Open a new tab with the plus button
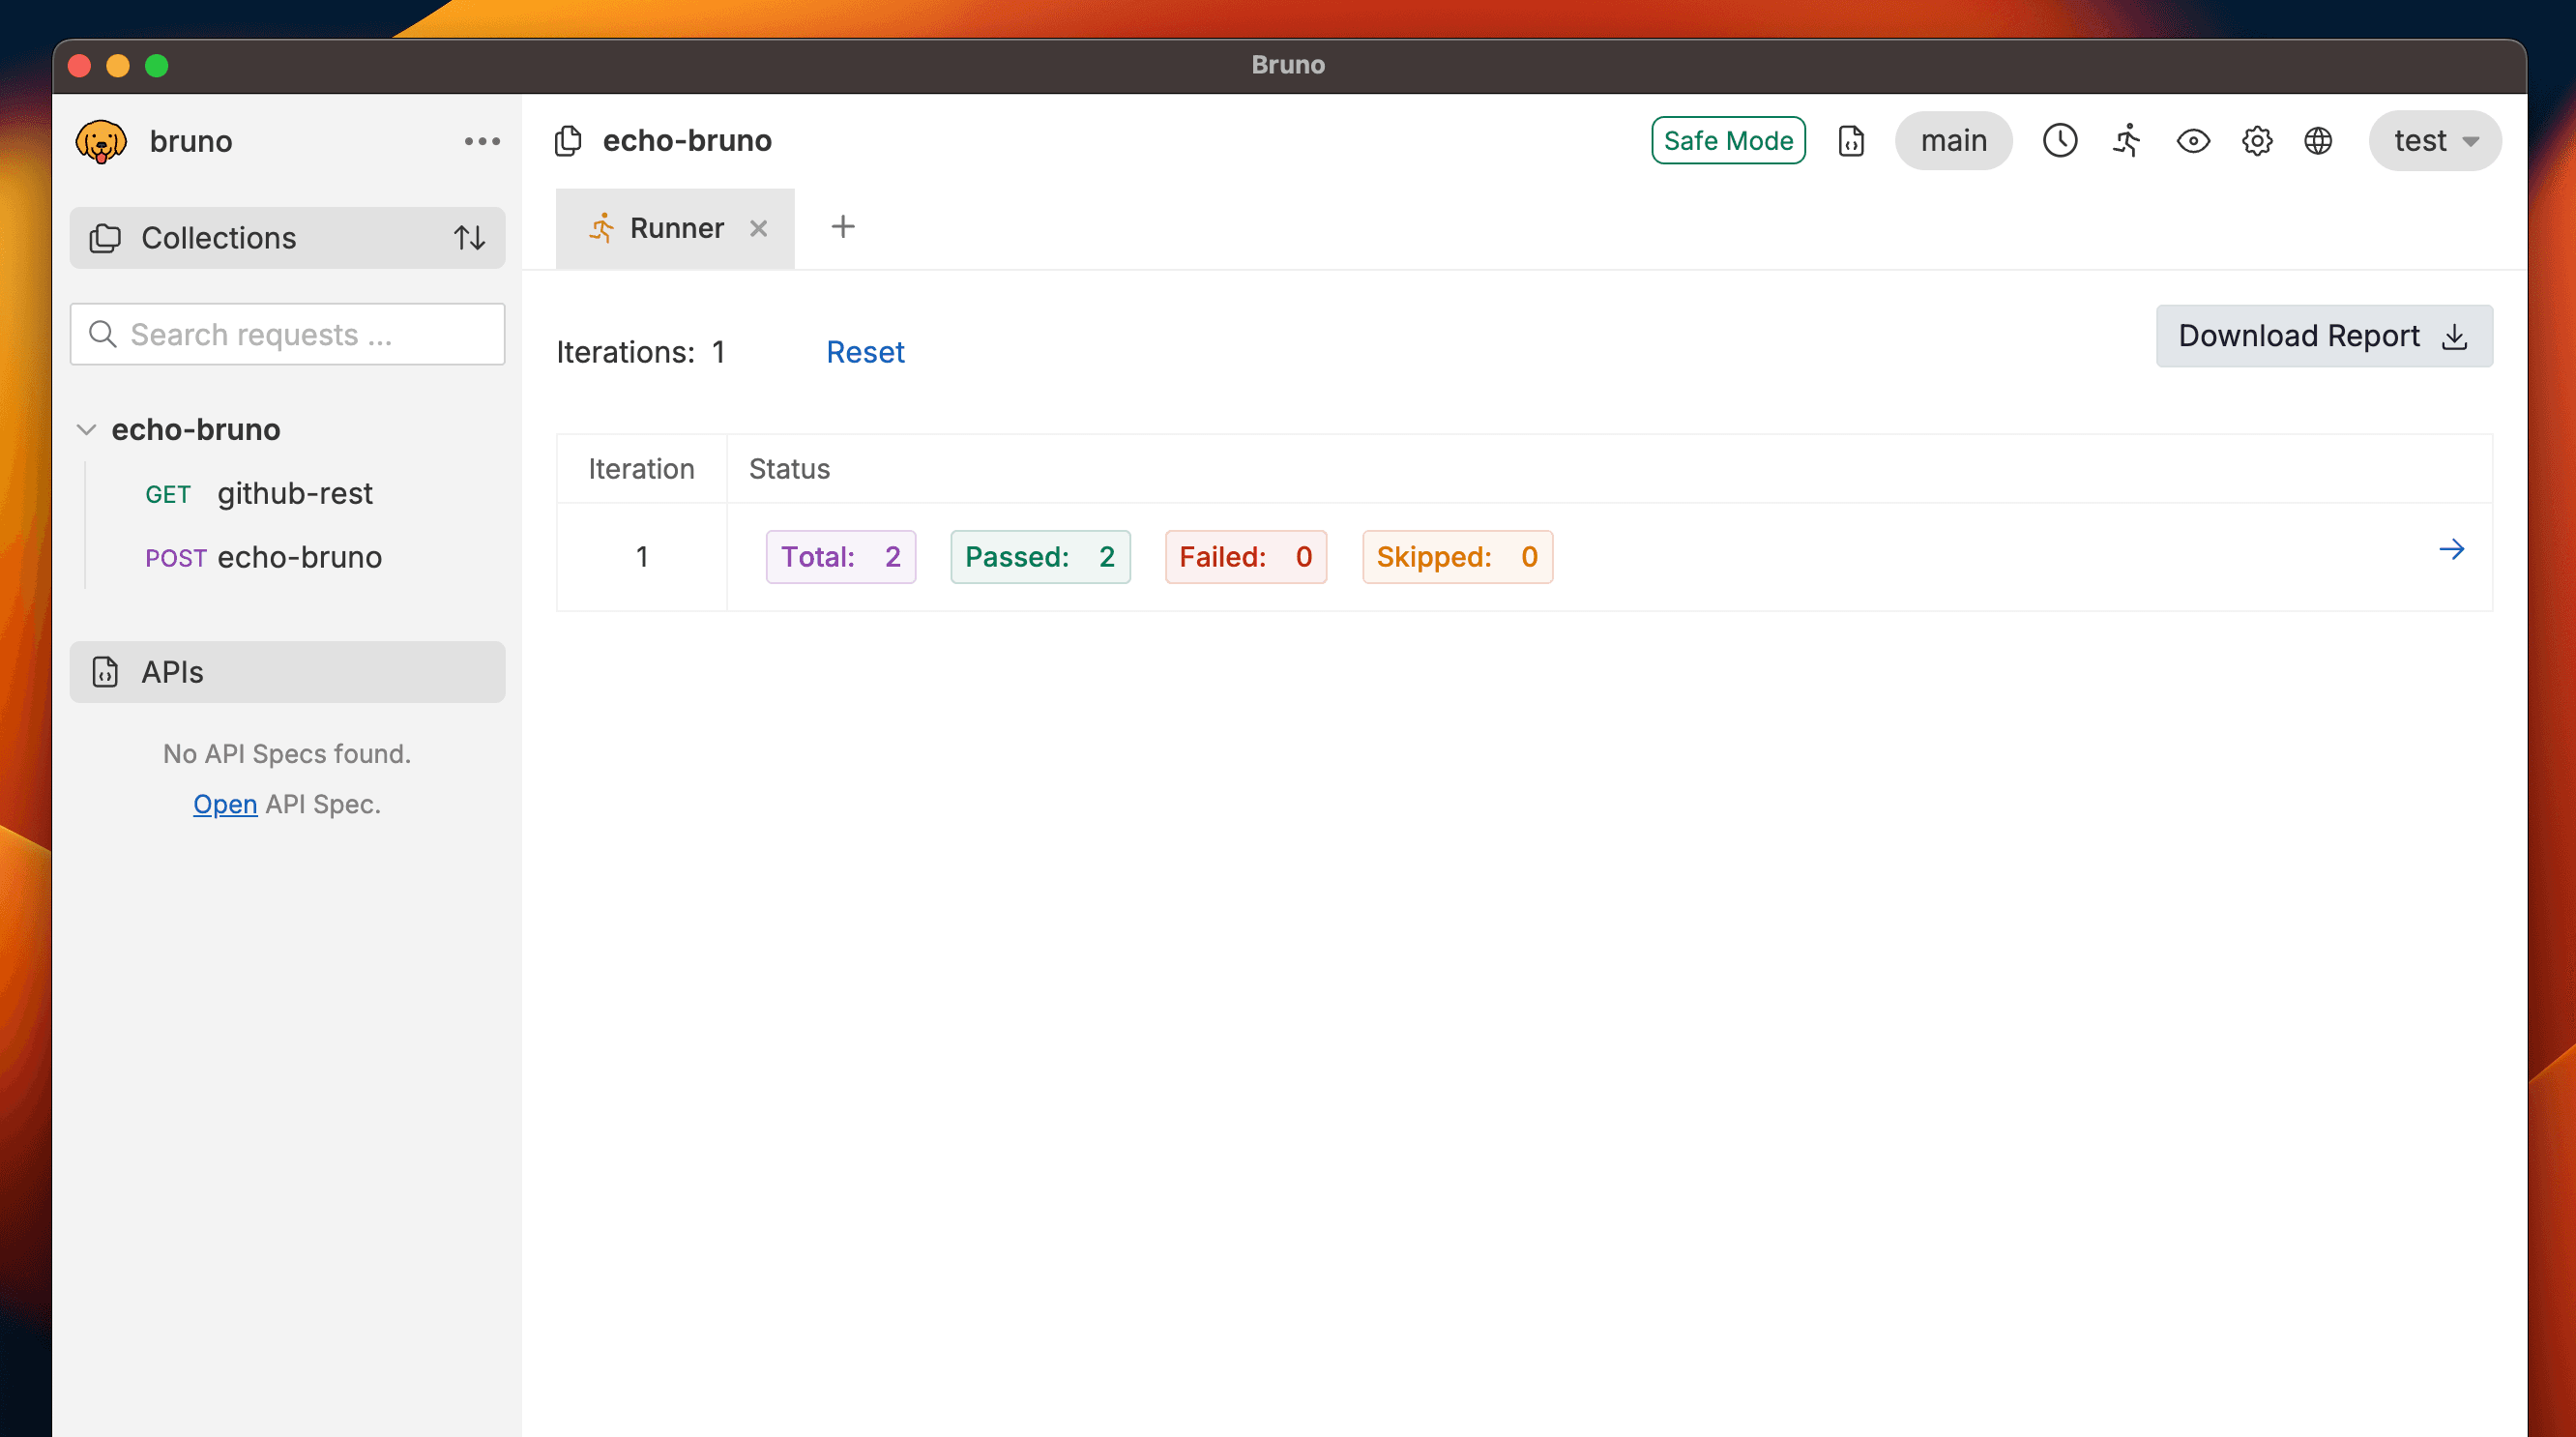 click(x=843, y=227)
